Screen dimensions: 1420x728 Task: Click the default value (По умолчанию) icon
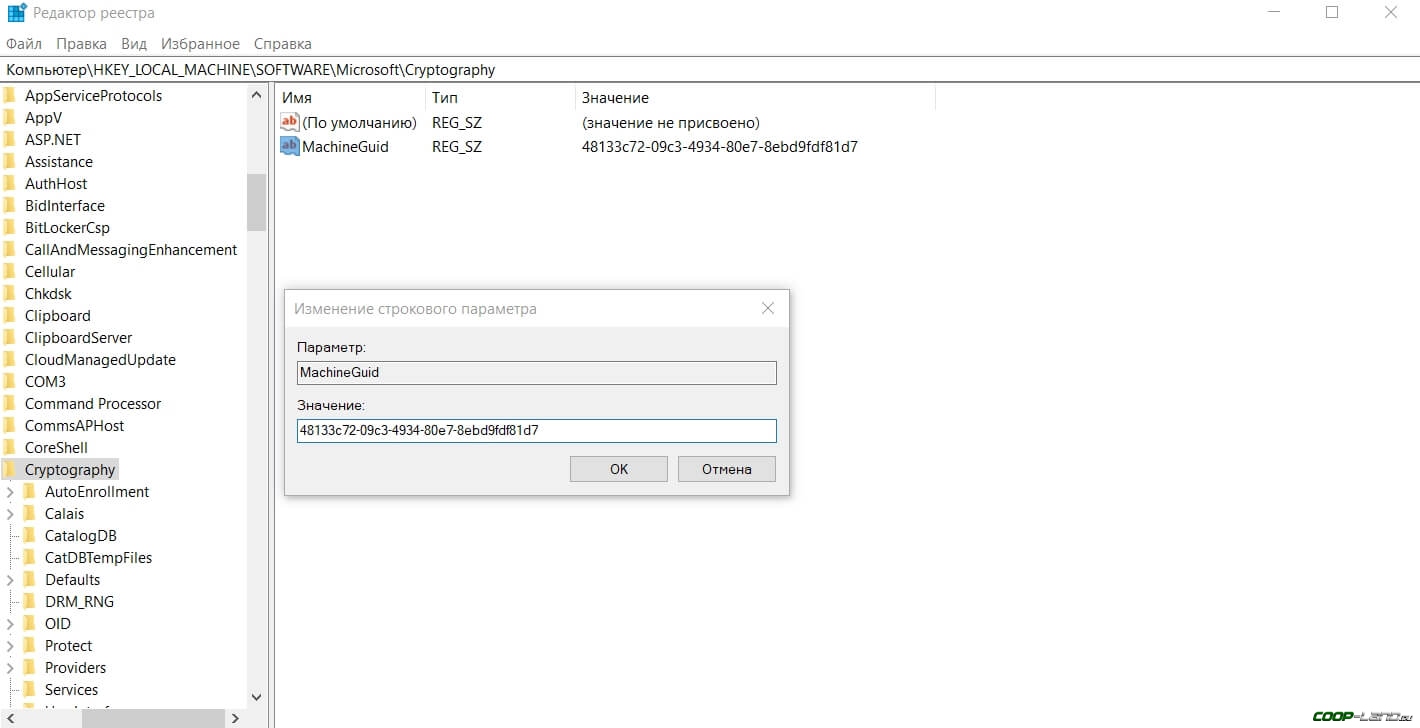click(x=290, y=122)
